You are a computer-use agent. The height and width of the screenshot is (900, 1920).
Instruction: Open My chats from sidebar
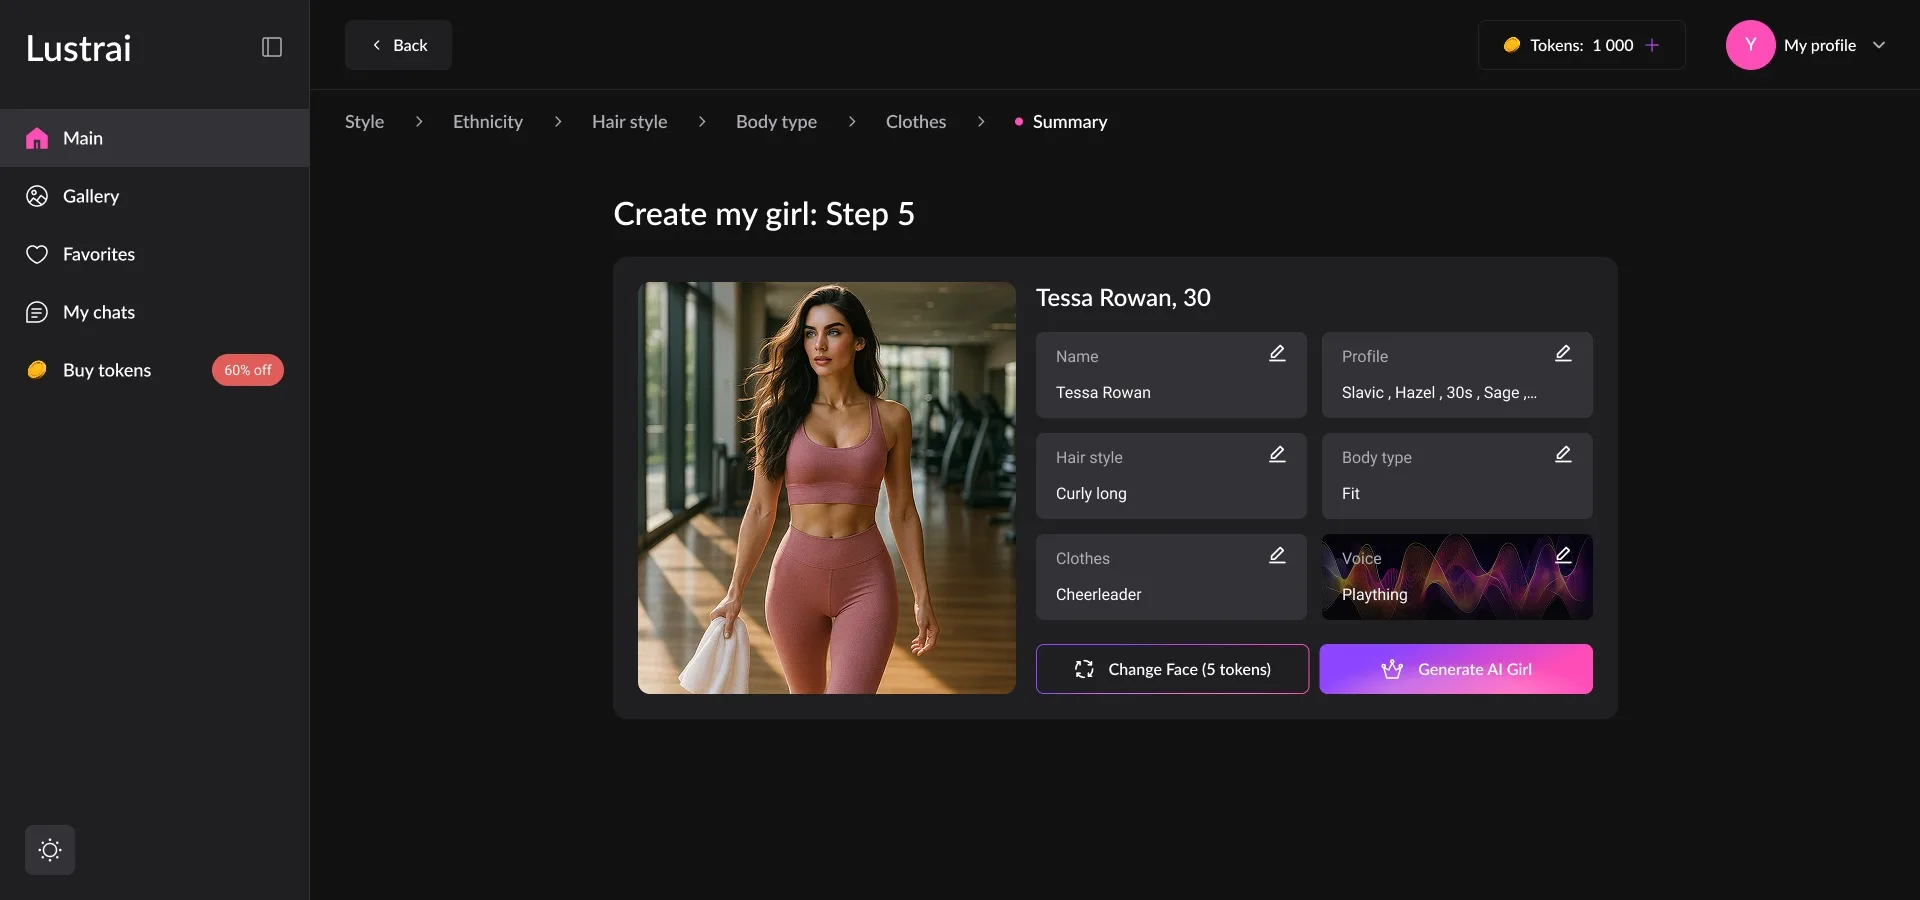(x=98, y=312)
